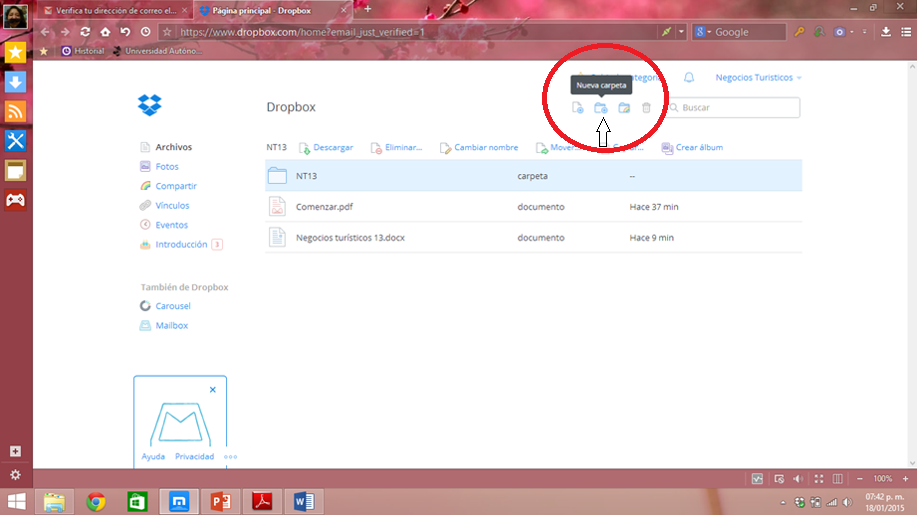Open the sidebar settings gear

click(15, 475)
